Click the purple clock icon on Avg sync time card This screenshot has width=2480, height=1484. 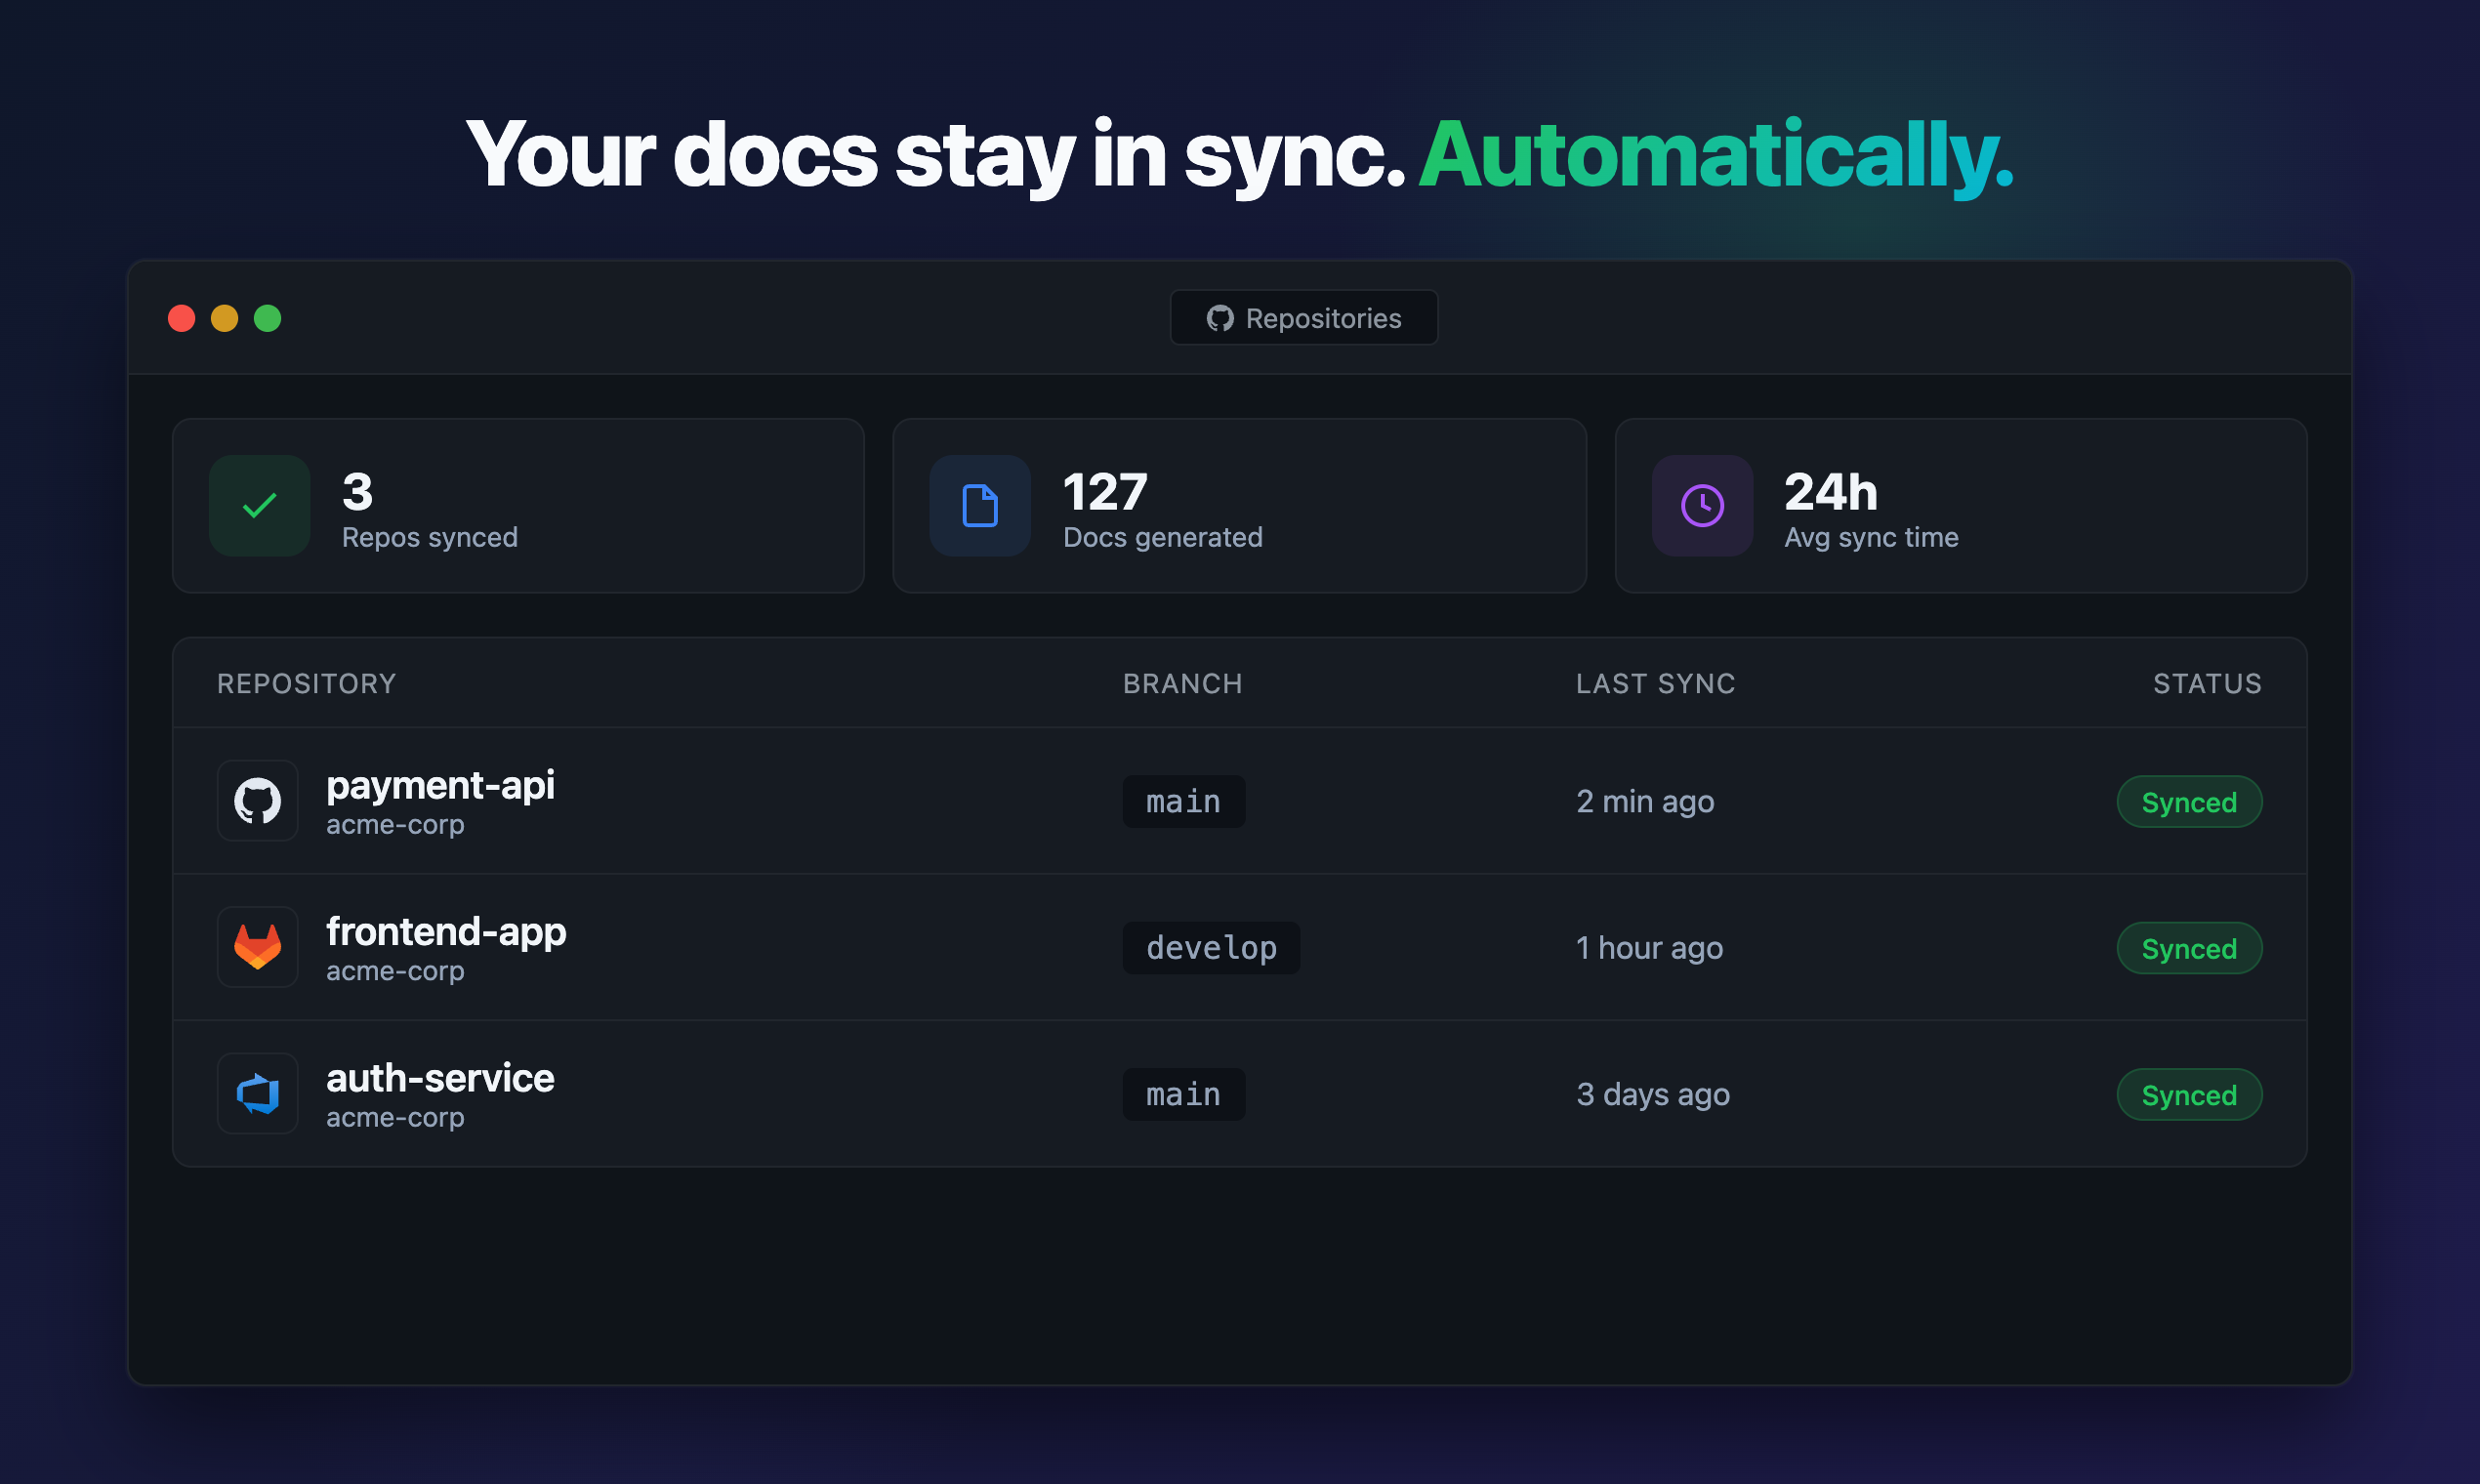click(x=1701, y=506)
